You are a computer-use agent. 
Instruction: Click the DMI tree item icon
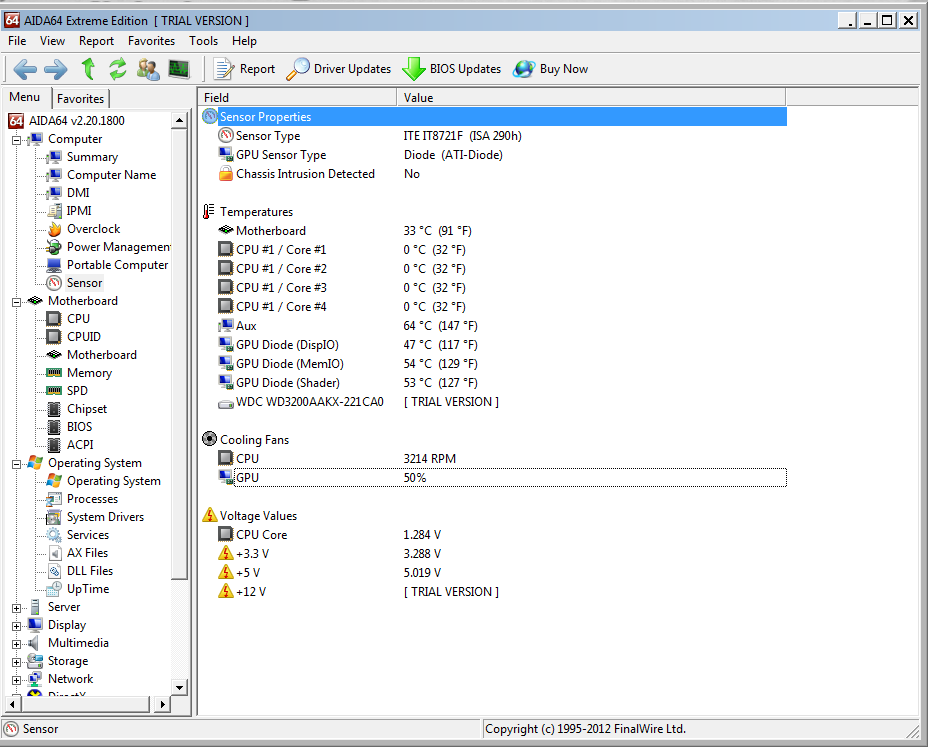[54, 193]
